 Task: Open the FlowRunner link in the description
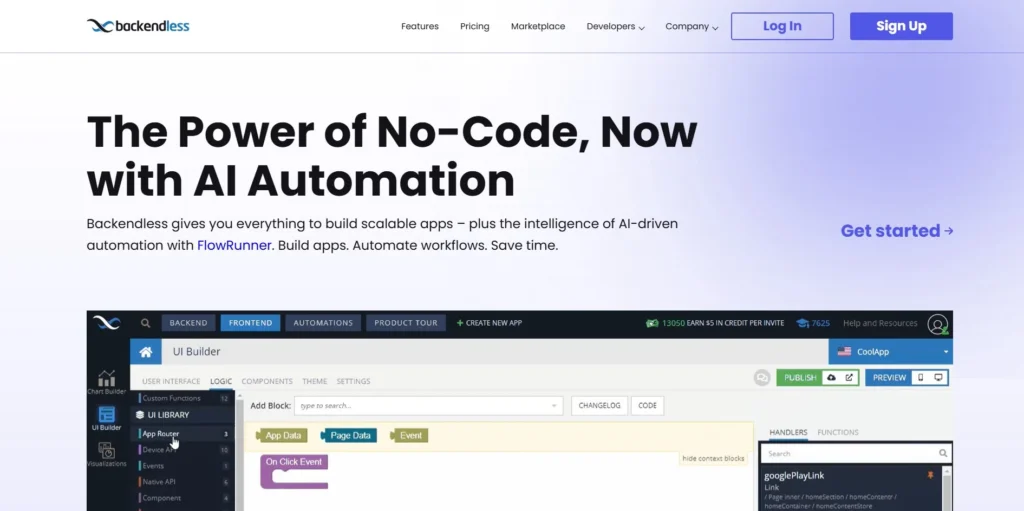tap(234, 246)
